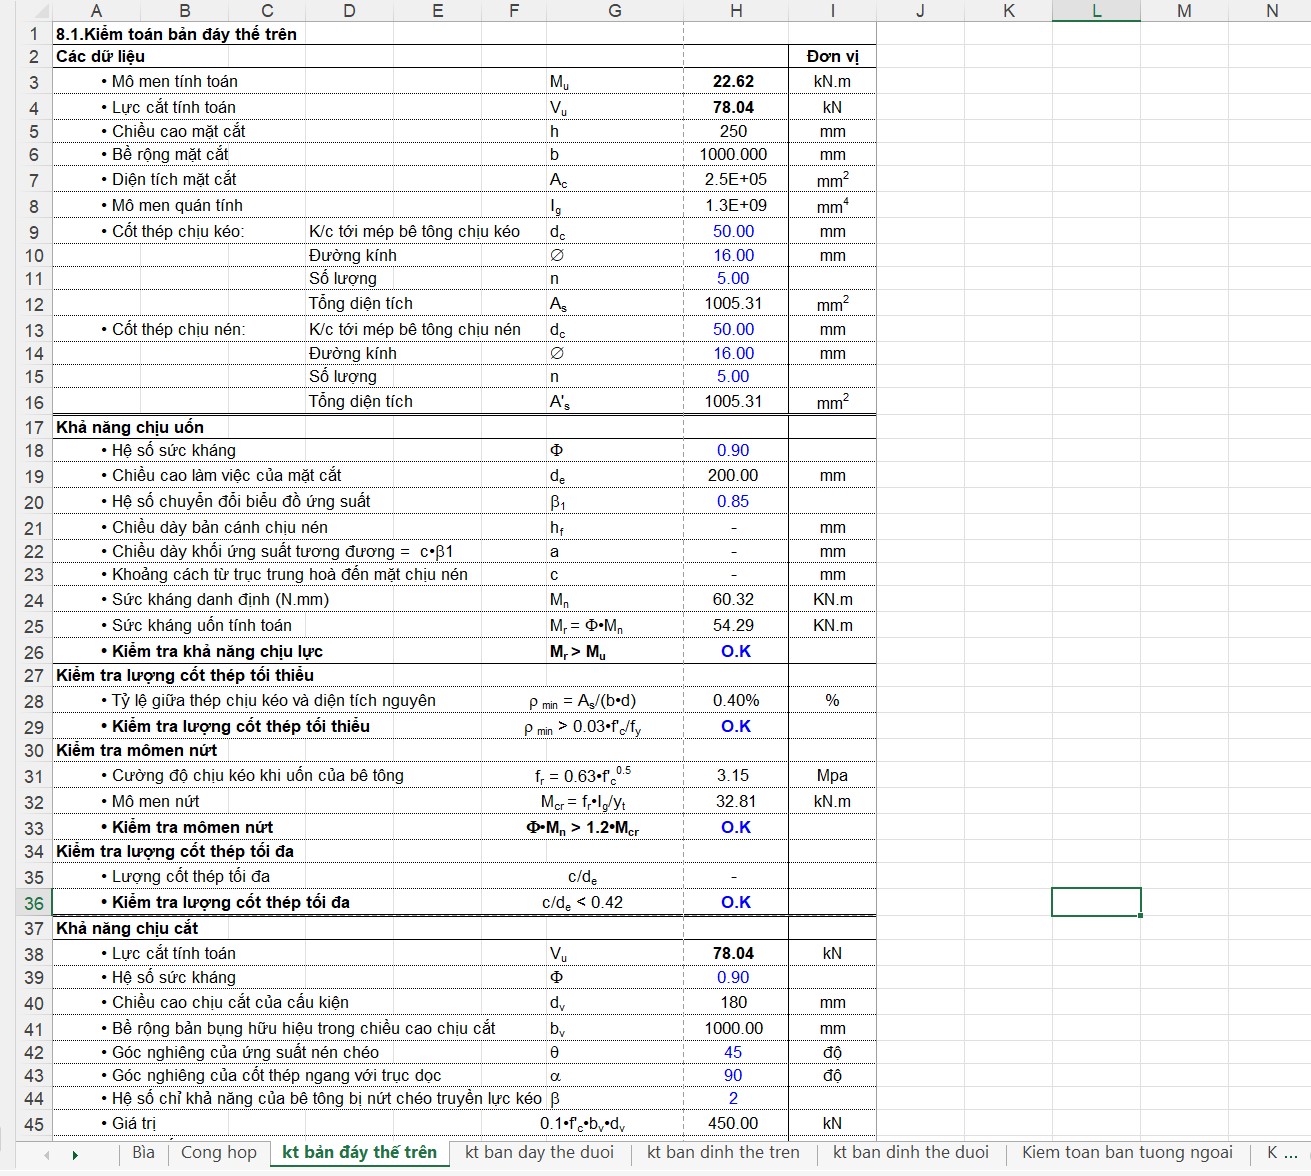Screen dimensions: 1311x1176
Task: Click the Mu value 22.62
Action: point(733,81)
